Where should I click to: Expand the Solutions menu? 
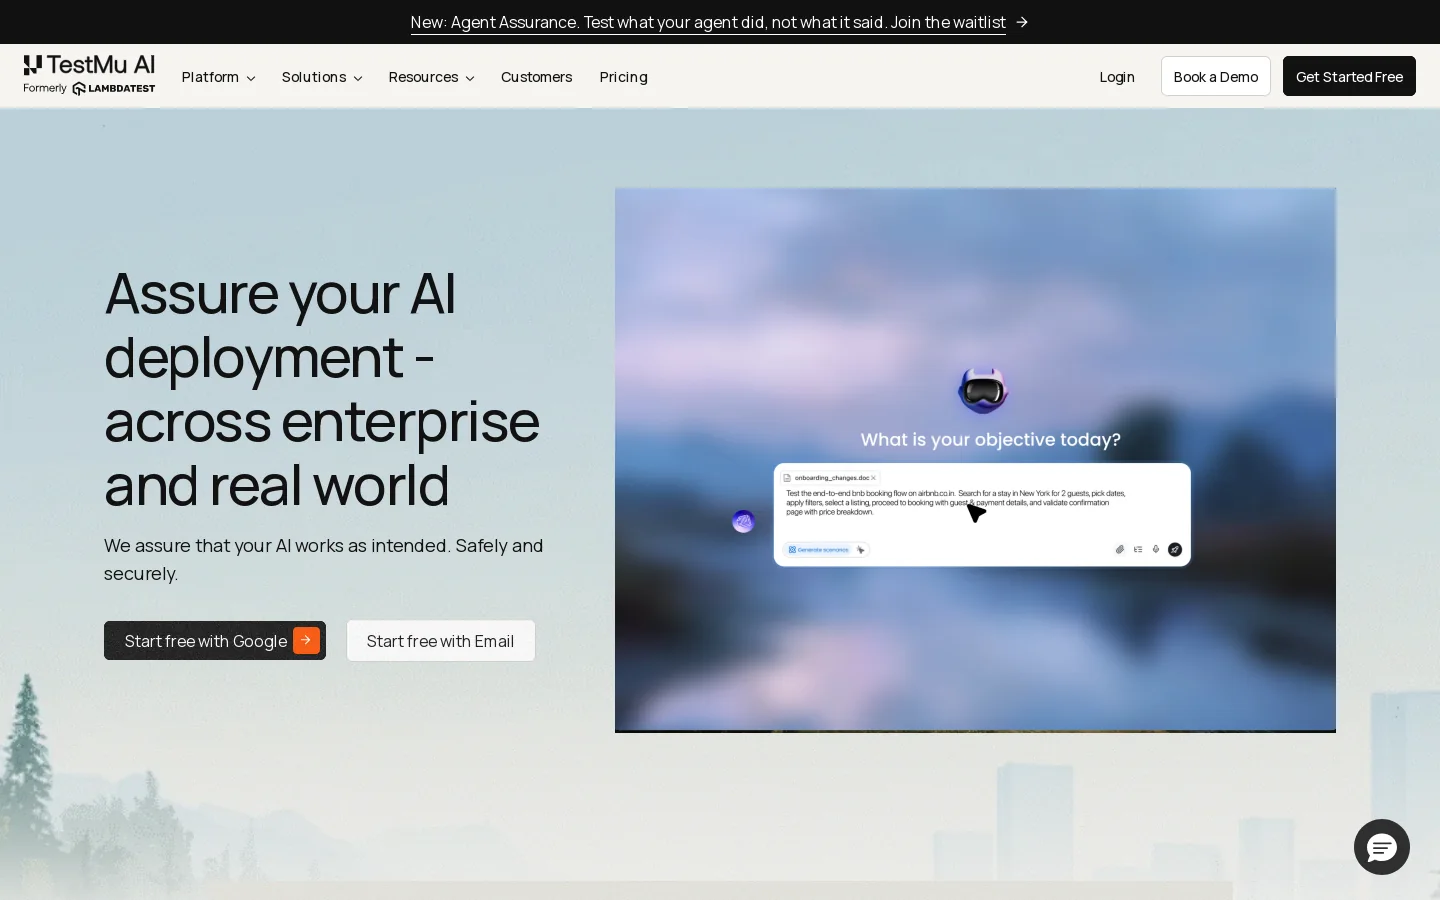pos(322,77)
